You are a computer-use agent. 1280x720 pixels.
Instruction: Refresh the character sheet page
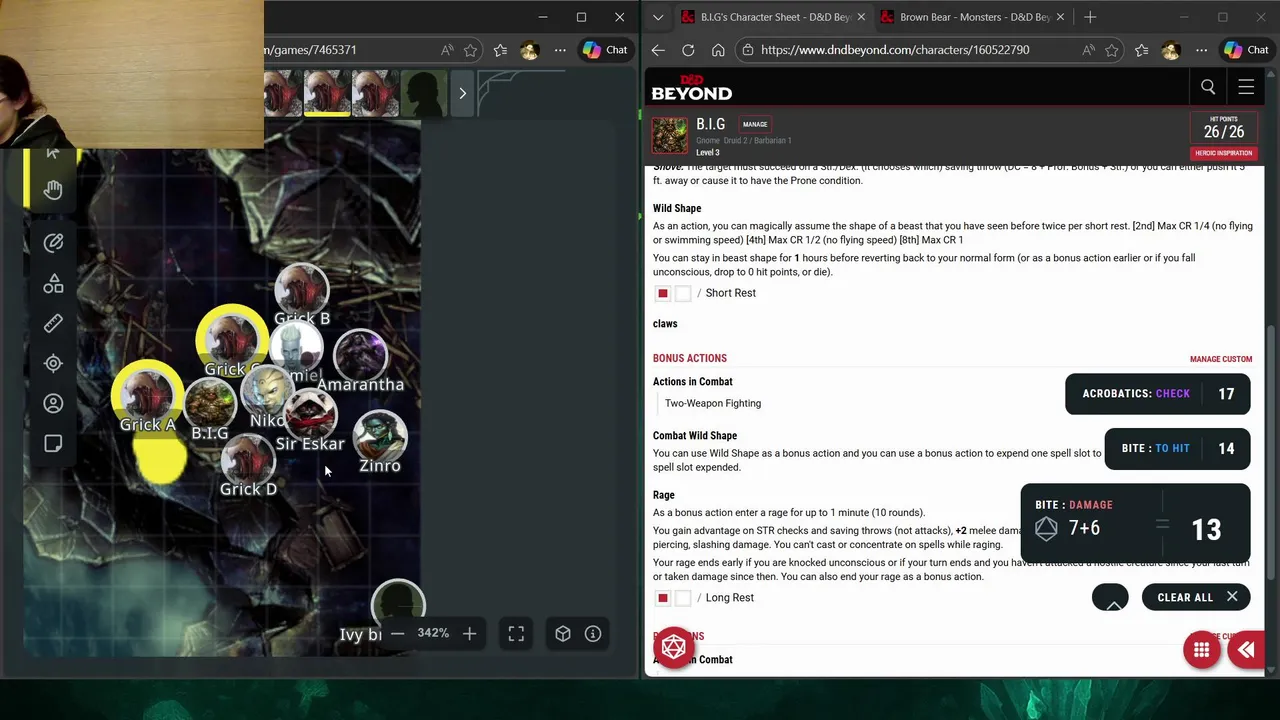click(x=688, y=50)
